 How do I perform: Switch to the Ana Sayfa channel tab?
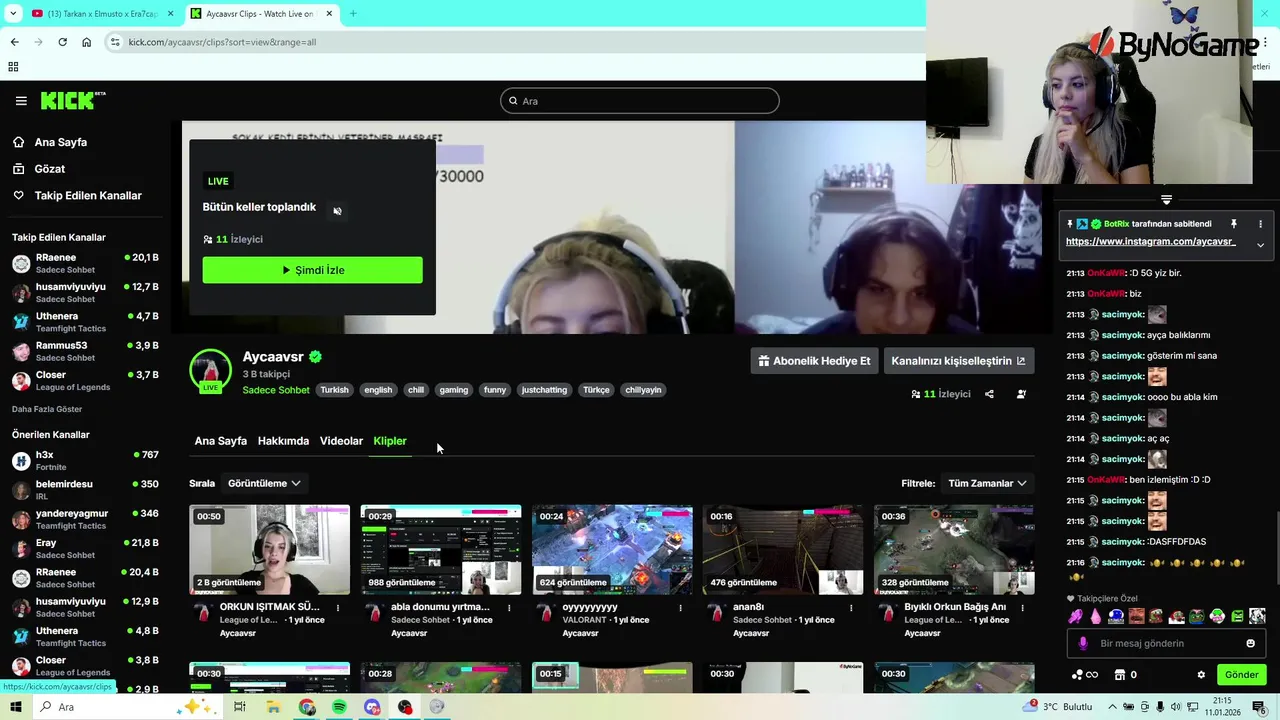[x=221, y=441]
